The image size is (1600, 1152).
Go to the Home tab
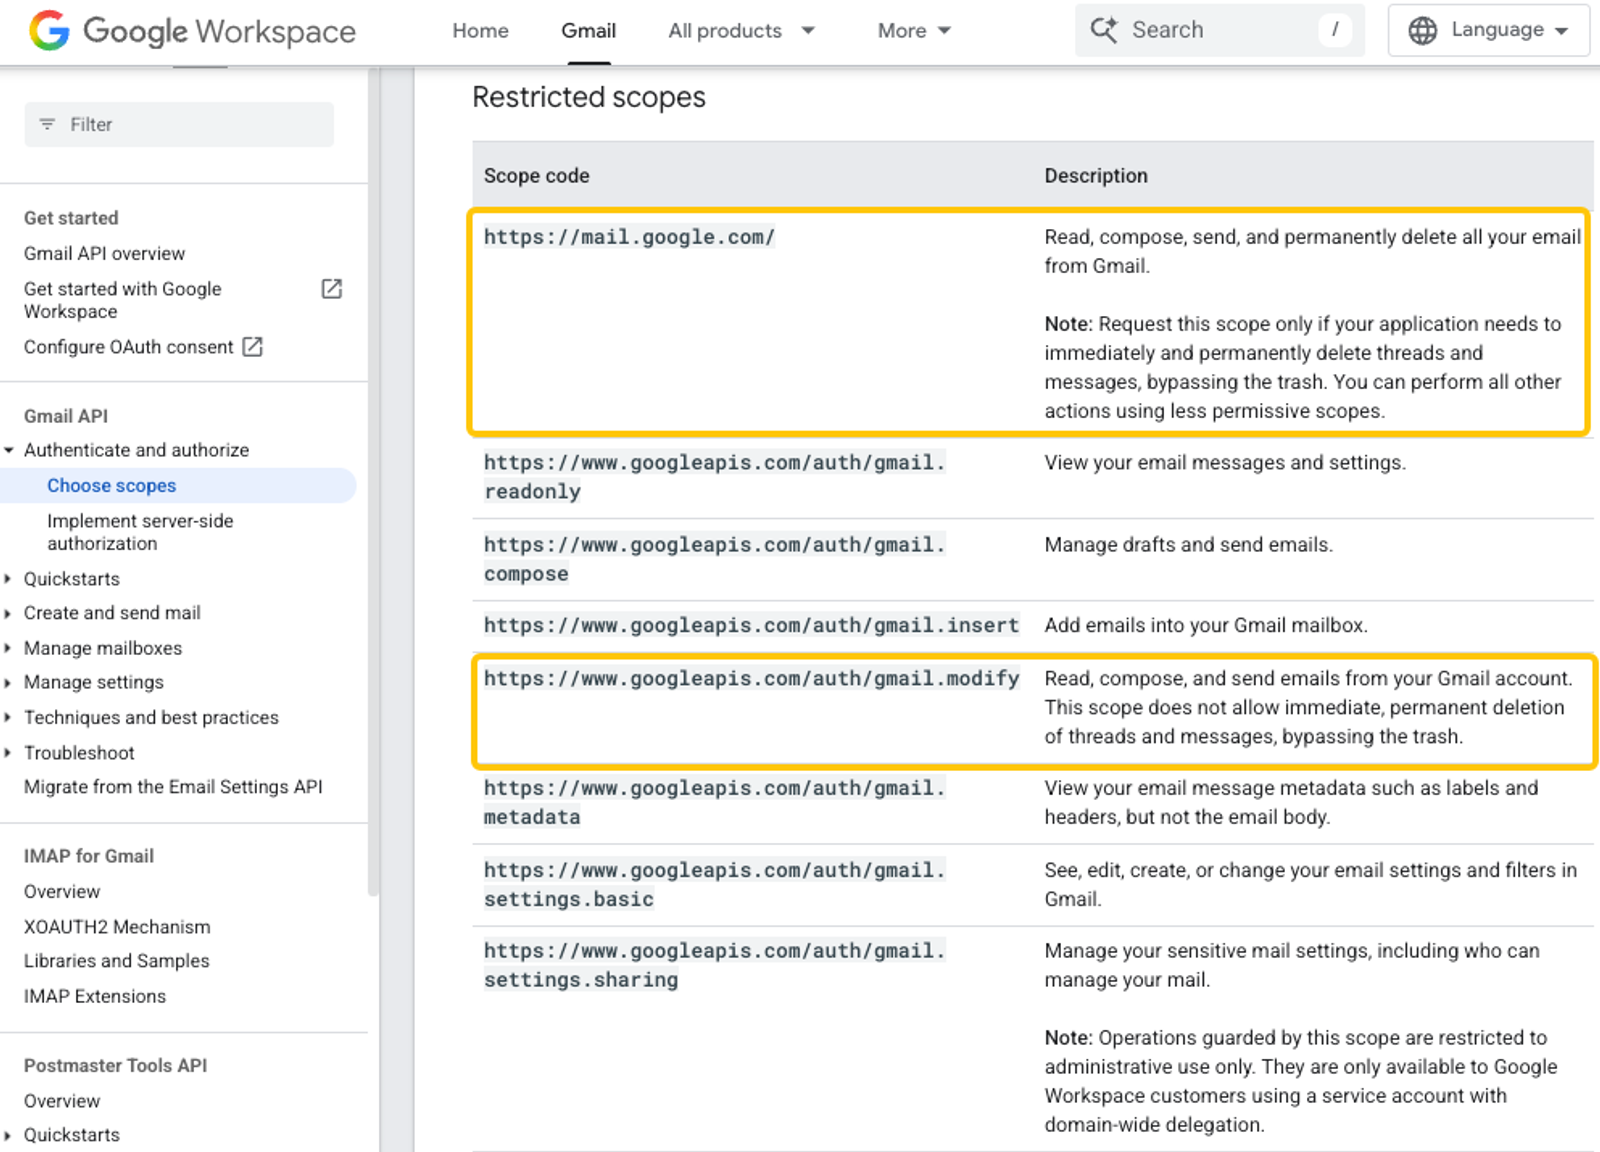(480, 31)
